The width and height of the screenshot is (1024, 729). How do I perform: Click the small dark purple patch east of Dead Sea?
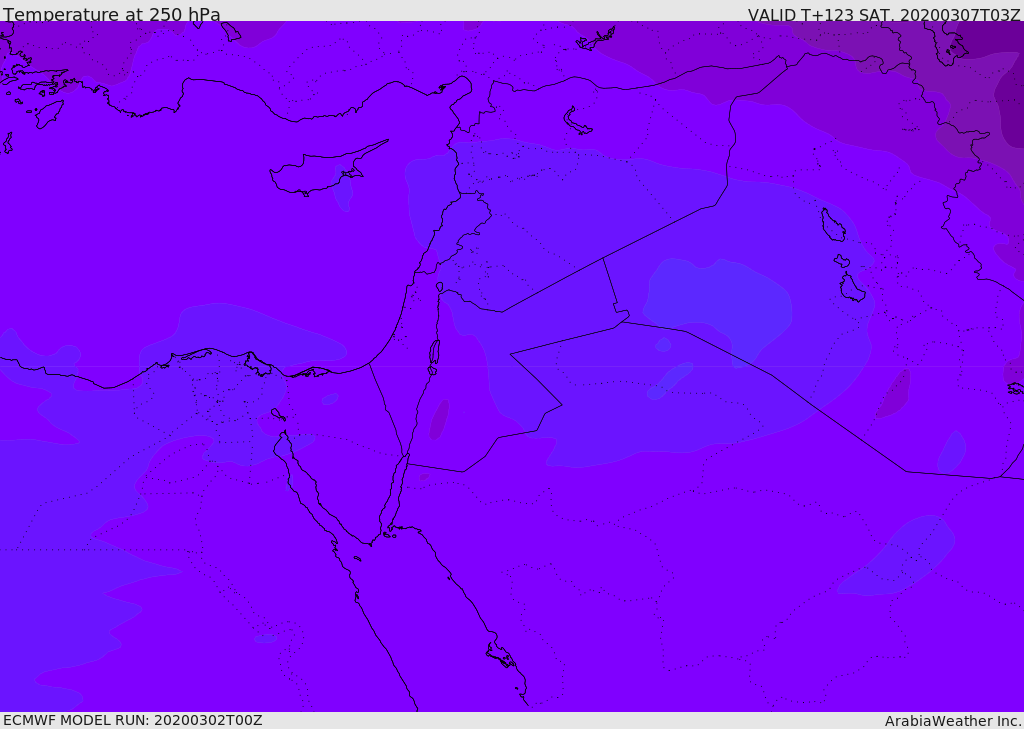(439, 419)
